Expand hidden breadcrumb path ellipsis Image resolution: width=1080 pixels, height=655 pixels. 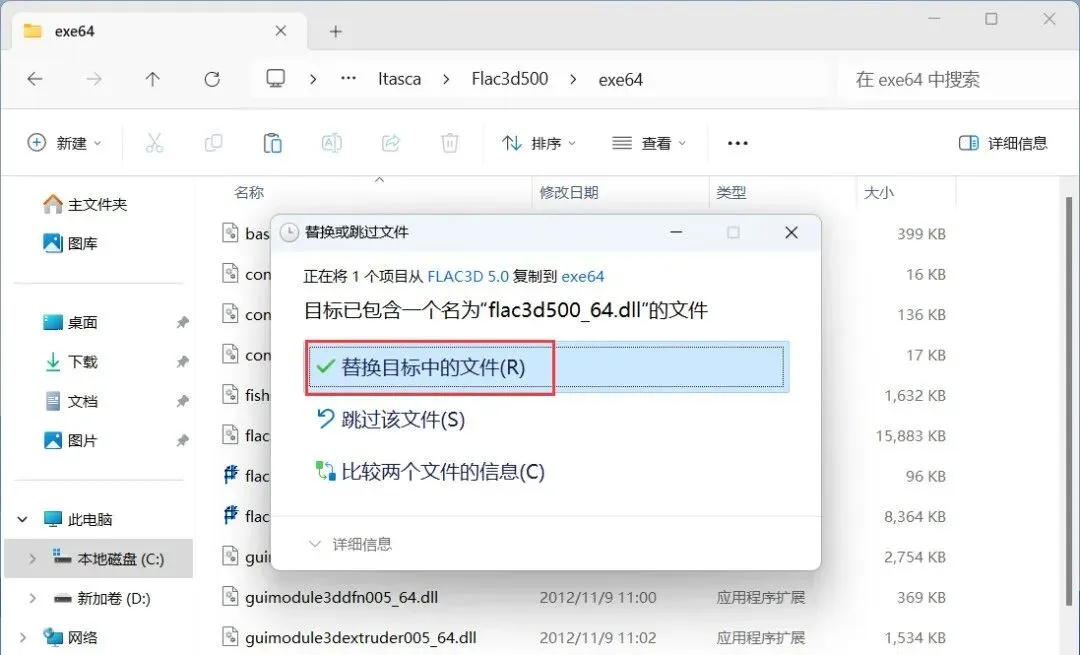349,79
